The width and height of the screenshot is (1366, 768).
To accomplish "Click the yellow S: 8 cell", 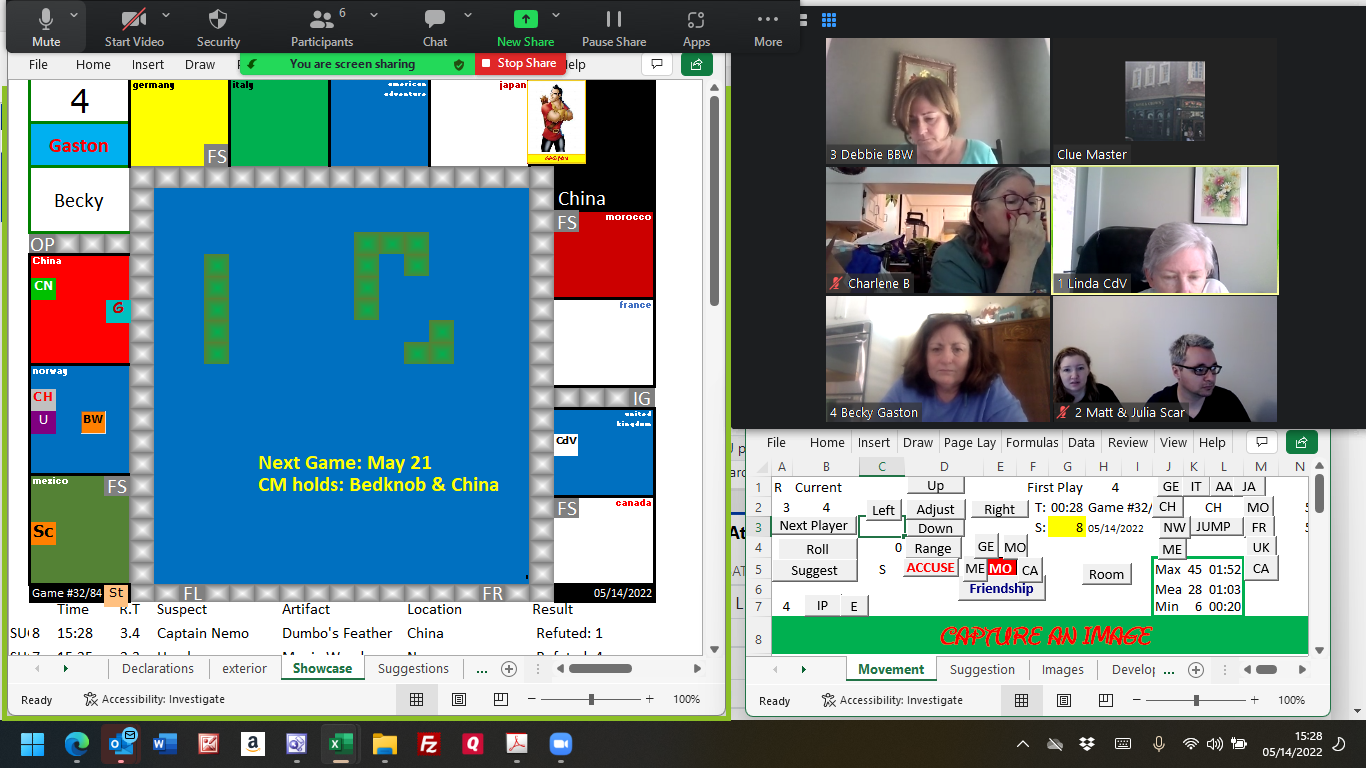I will click(1066, 528).
